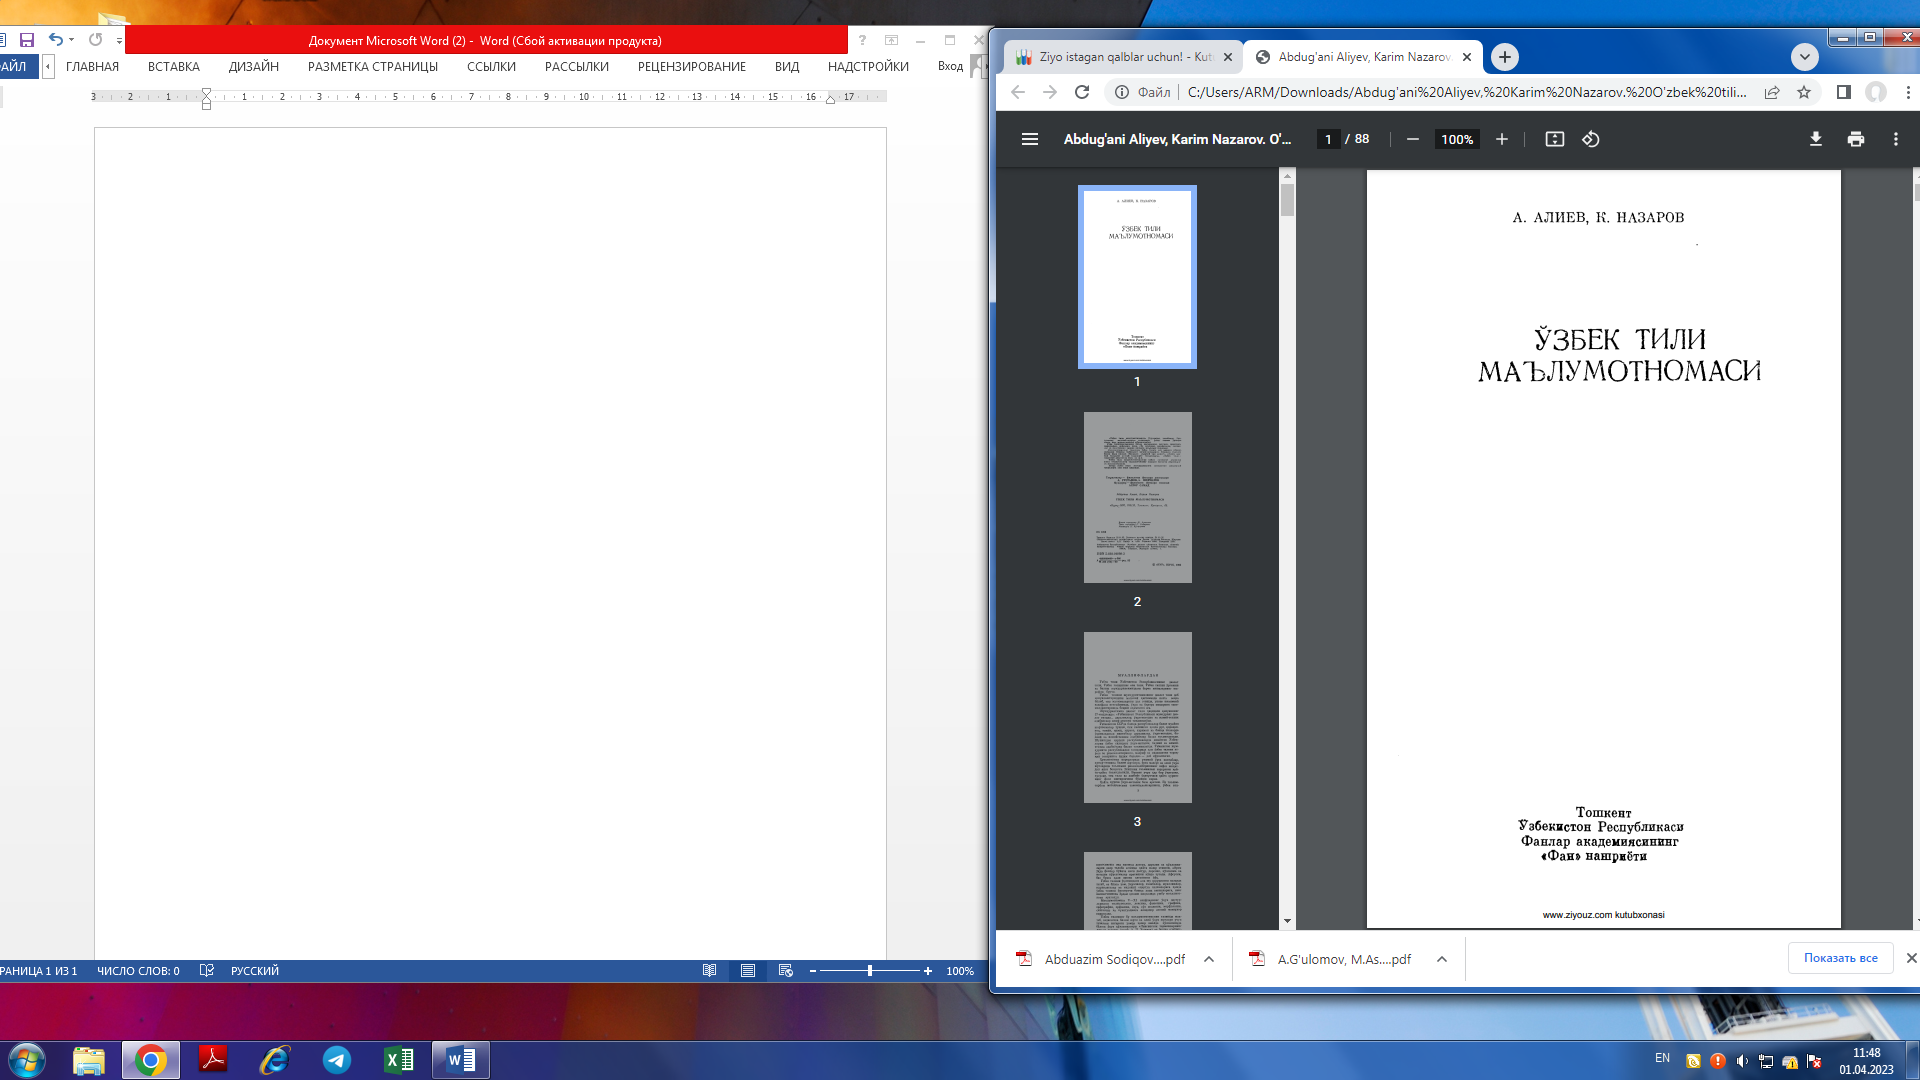Toggle Chrome side panel
Image resolution: width=1920 pixels, height=1080 pixels.
(1844, 92)
